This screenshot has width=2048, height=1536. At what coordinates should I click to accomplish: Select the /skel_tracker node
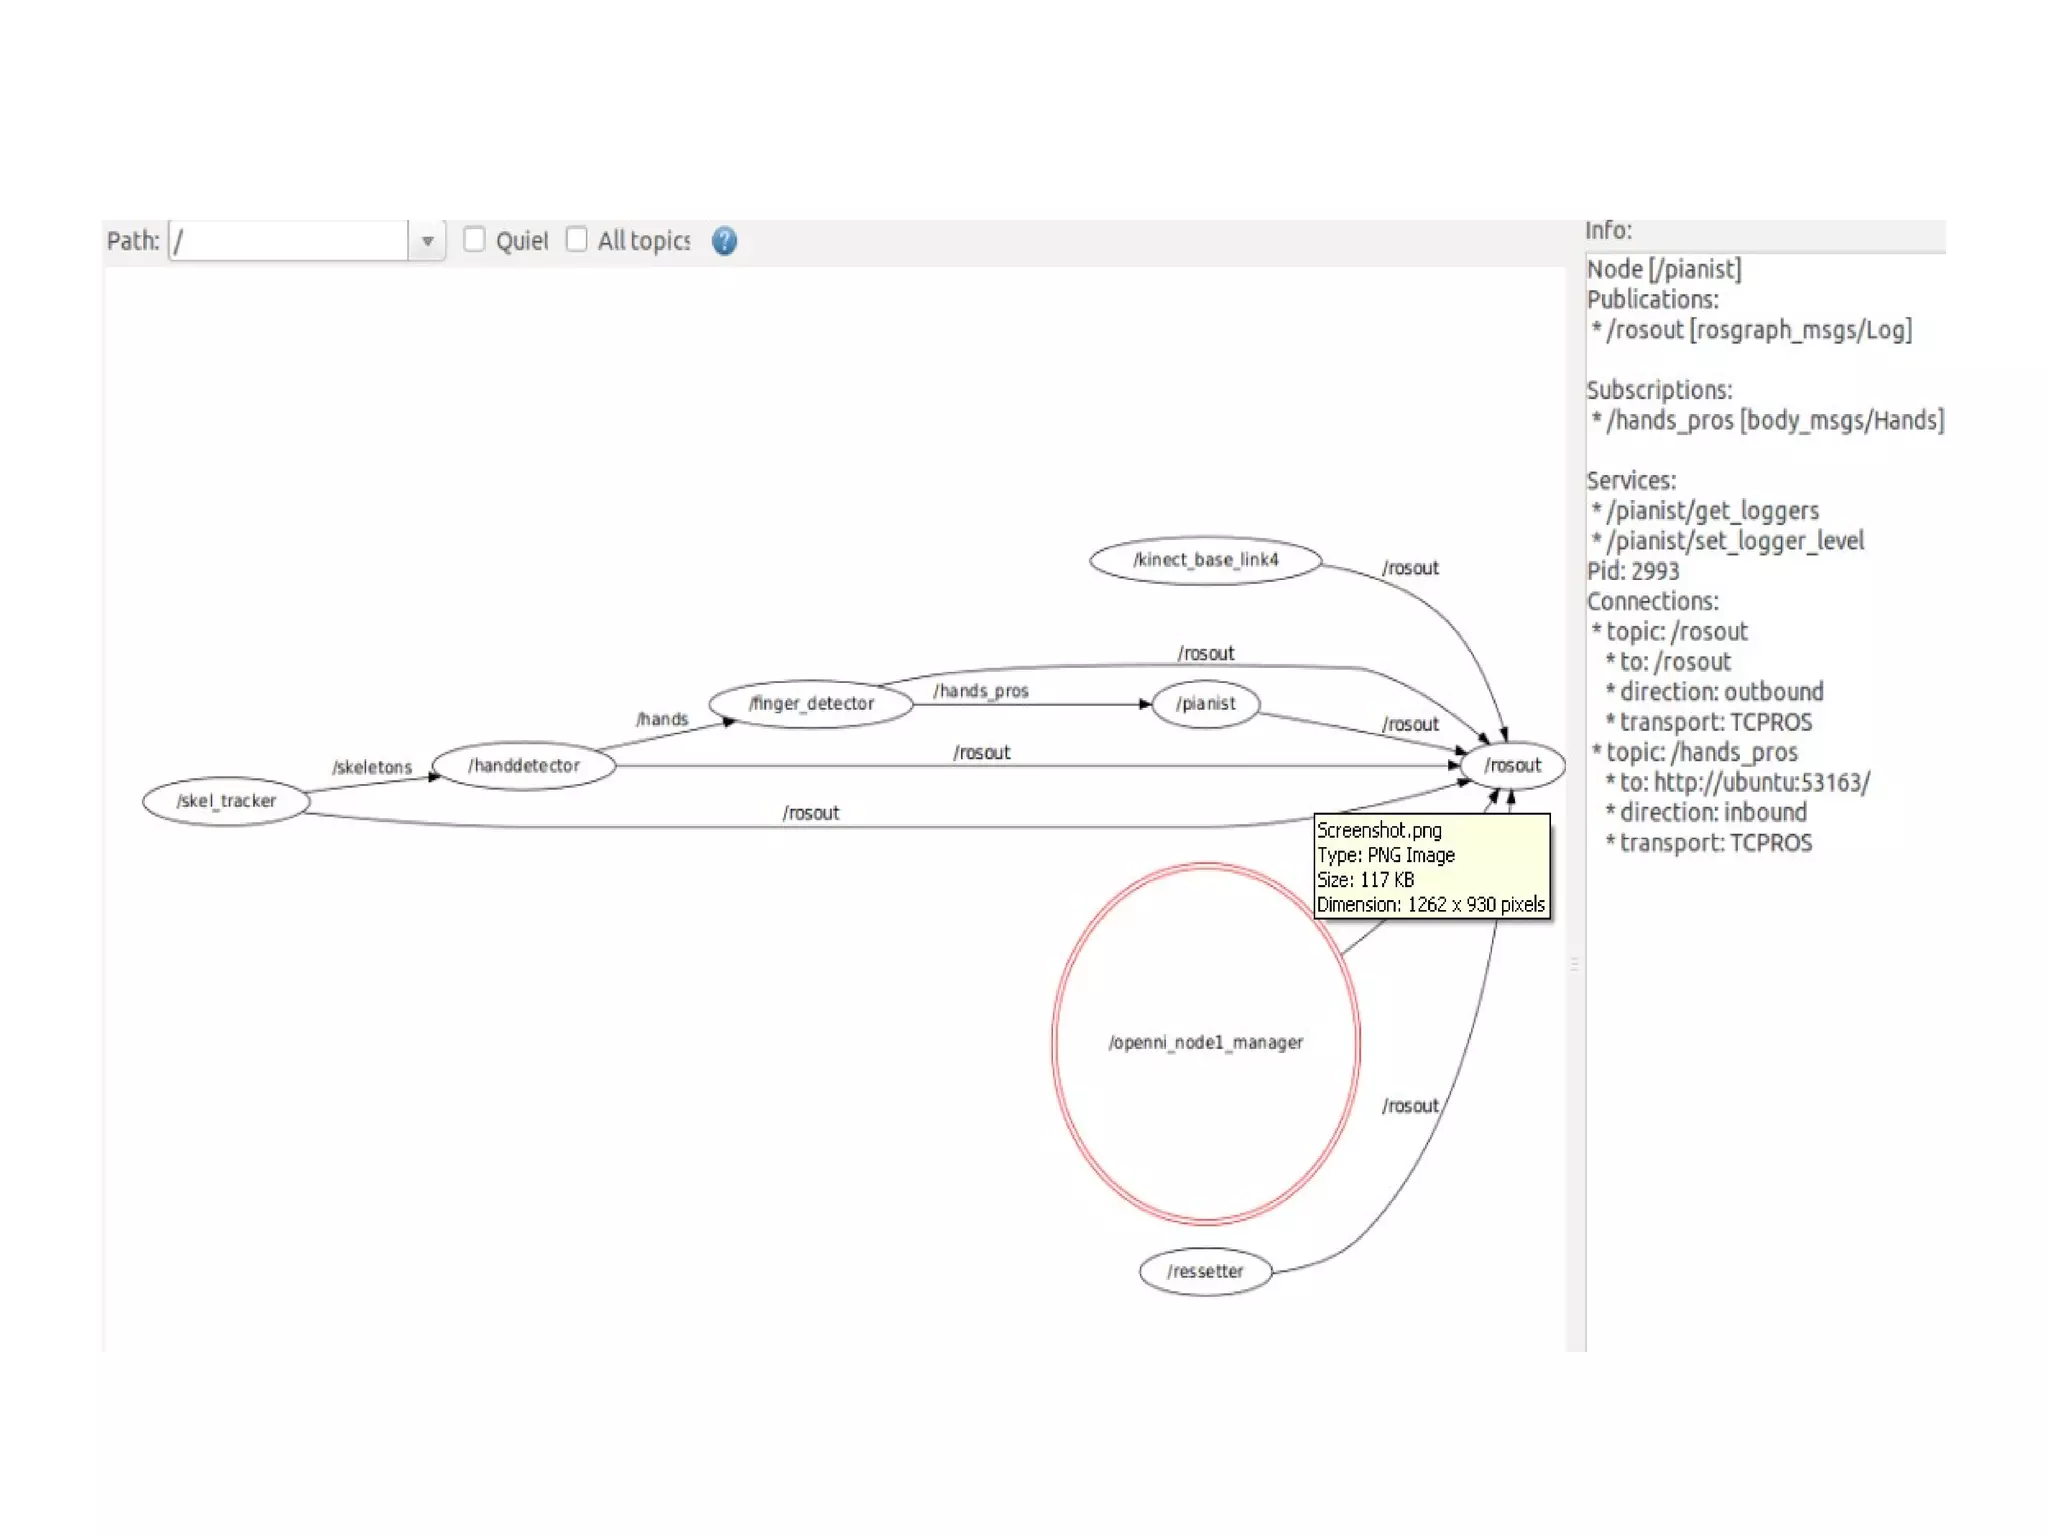point(226,801)
